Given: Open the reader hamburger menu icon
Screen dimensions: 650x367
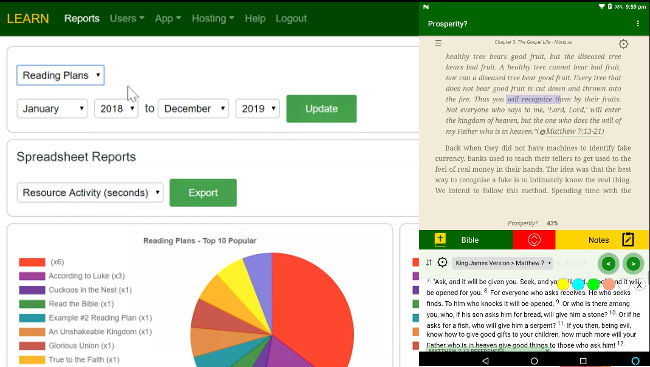Looking at the screenshot, I should 438,43.
